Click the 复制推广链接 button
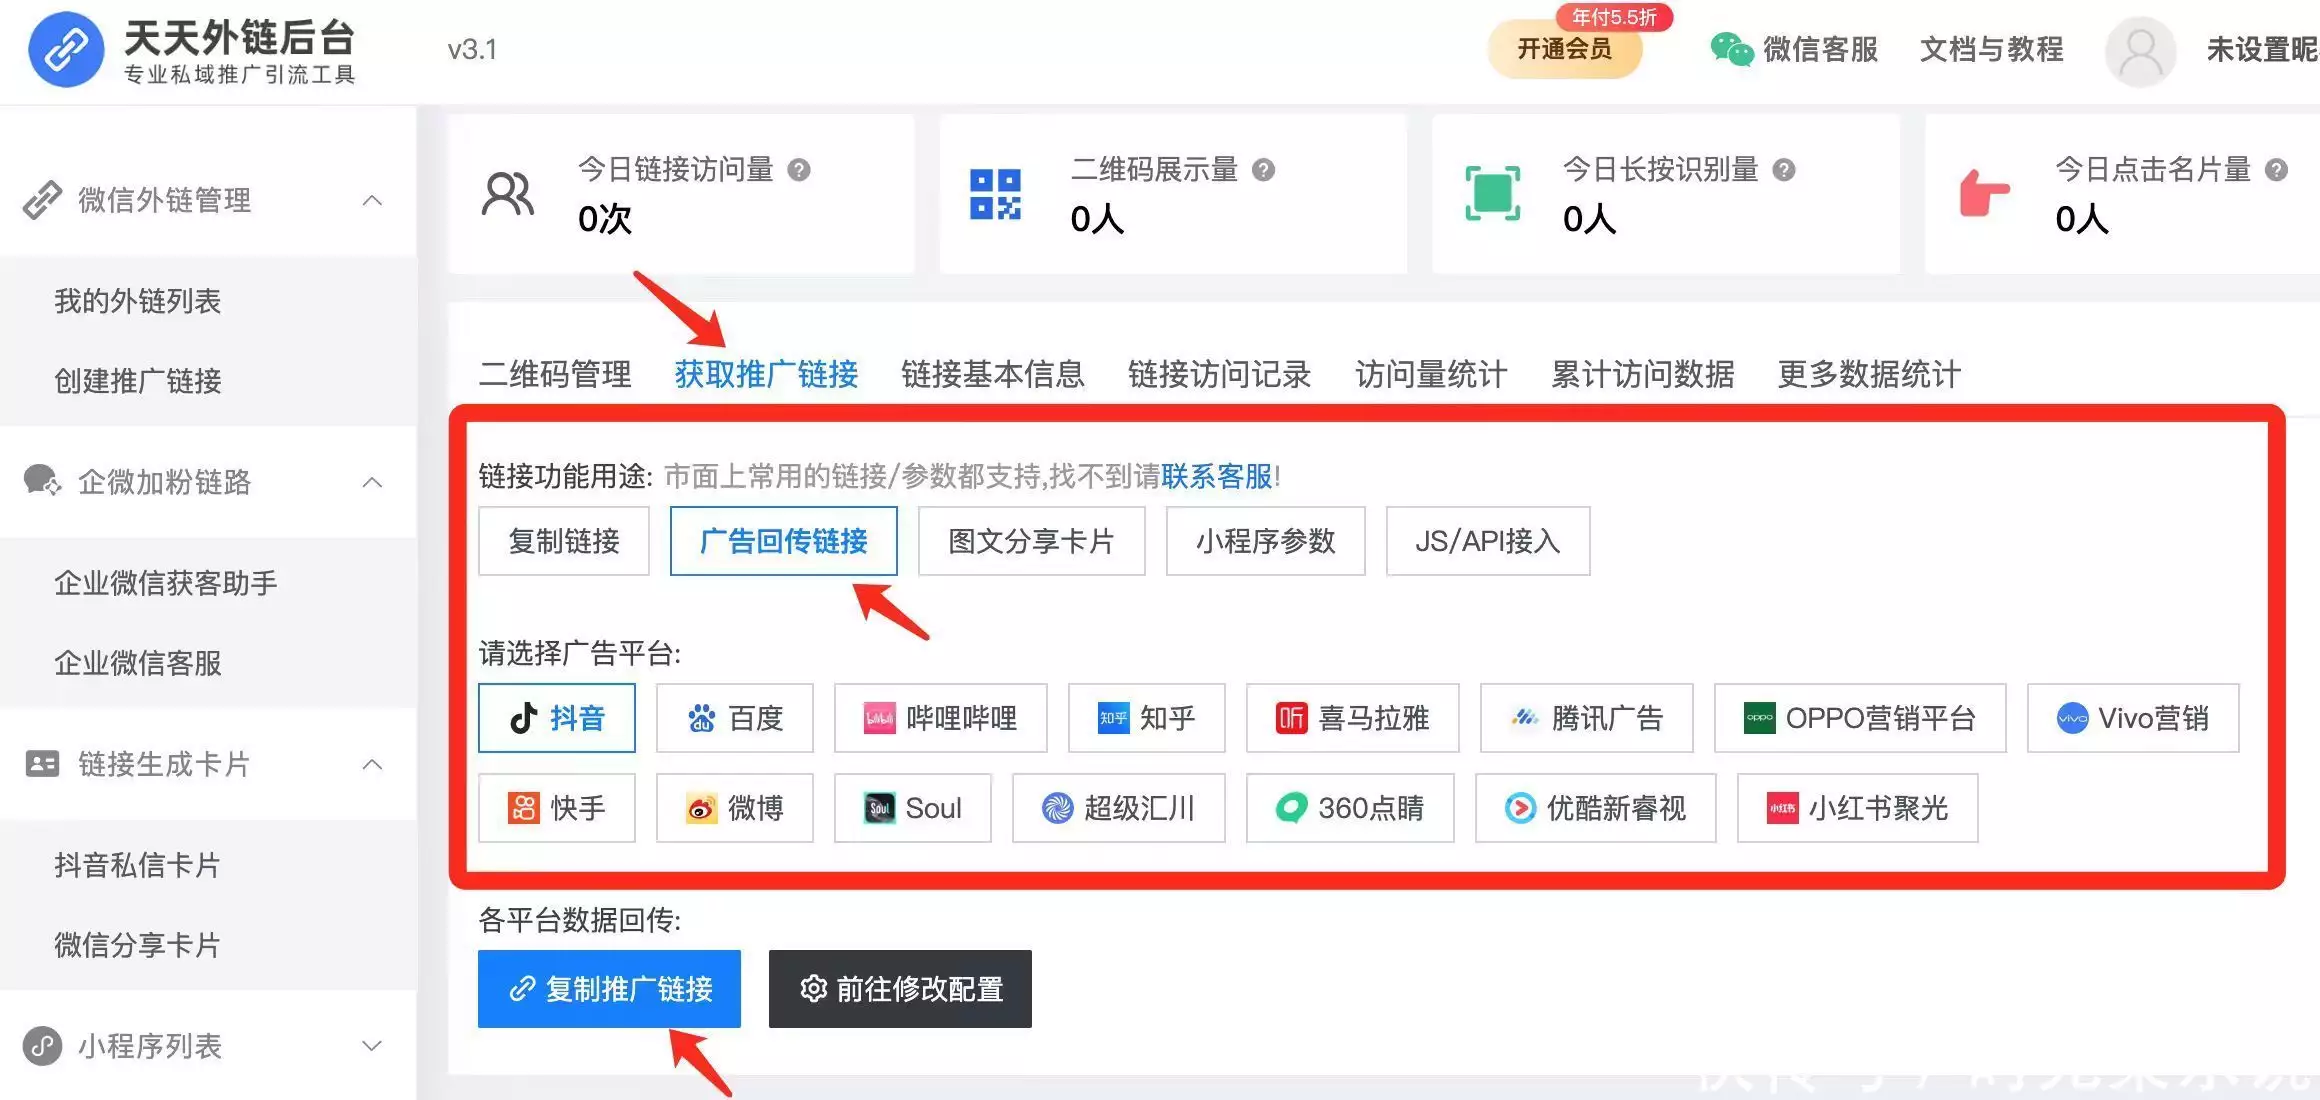The image size is (2320, 1100). [608, 989]
